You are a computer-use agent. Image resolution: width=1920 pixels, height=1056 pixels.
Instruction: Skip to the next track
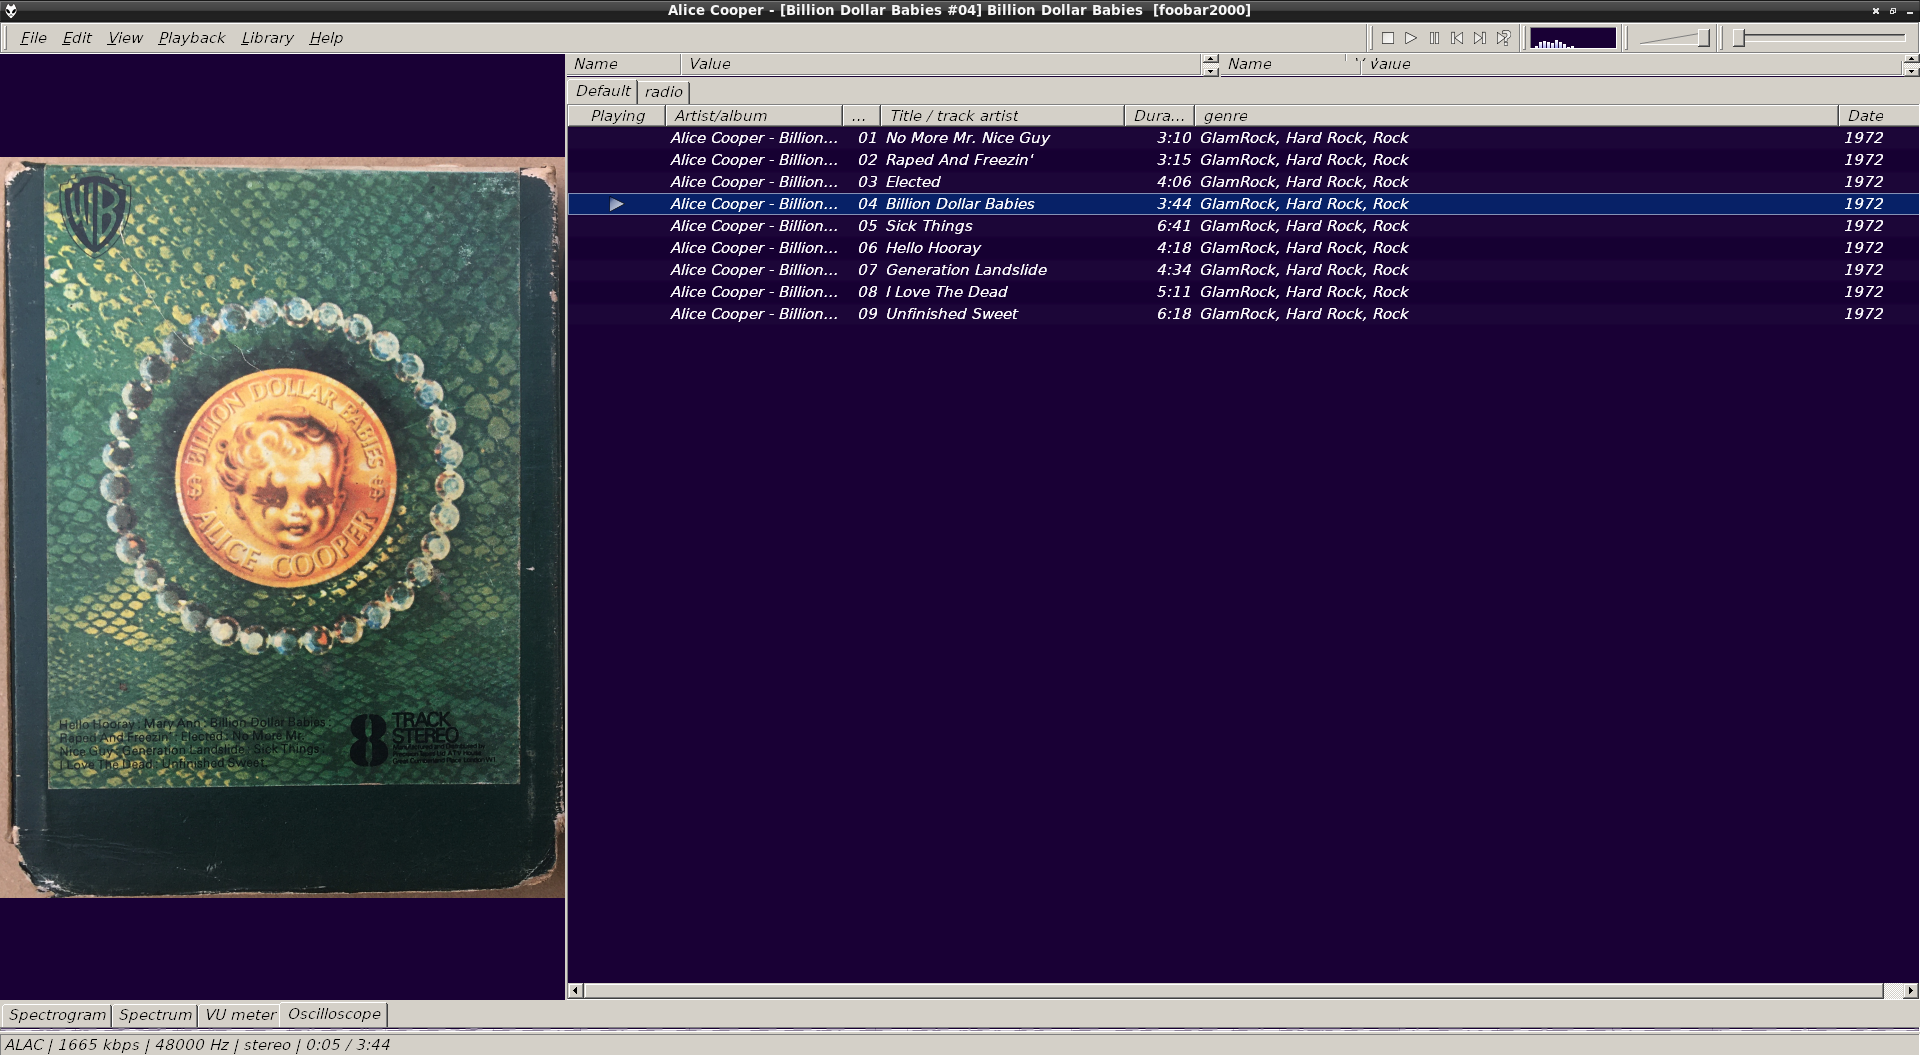click(1480, 38)
